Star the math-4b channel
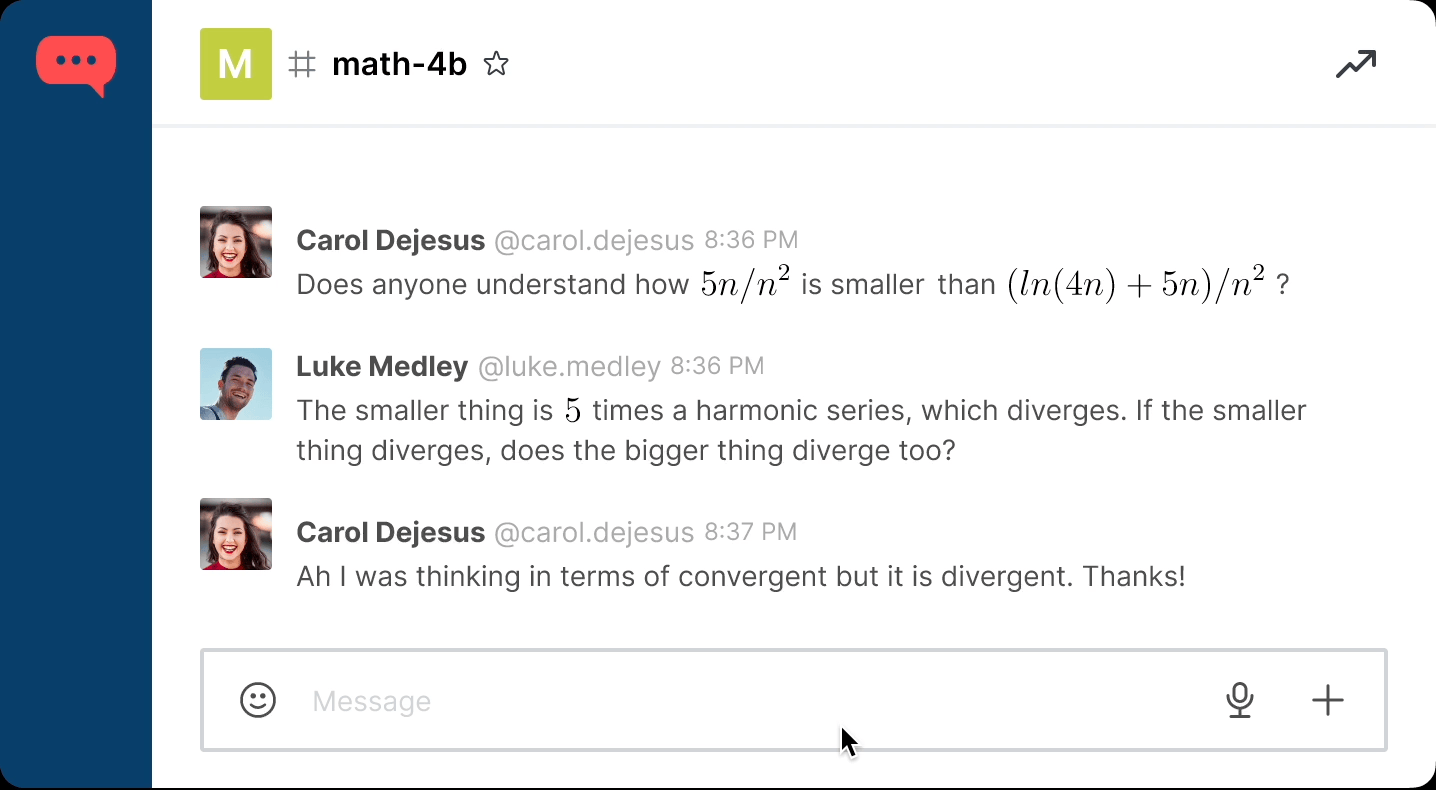Image resolution: width=1436 pixels, height=790 pixels. click(496, 65)
